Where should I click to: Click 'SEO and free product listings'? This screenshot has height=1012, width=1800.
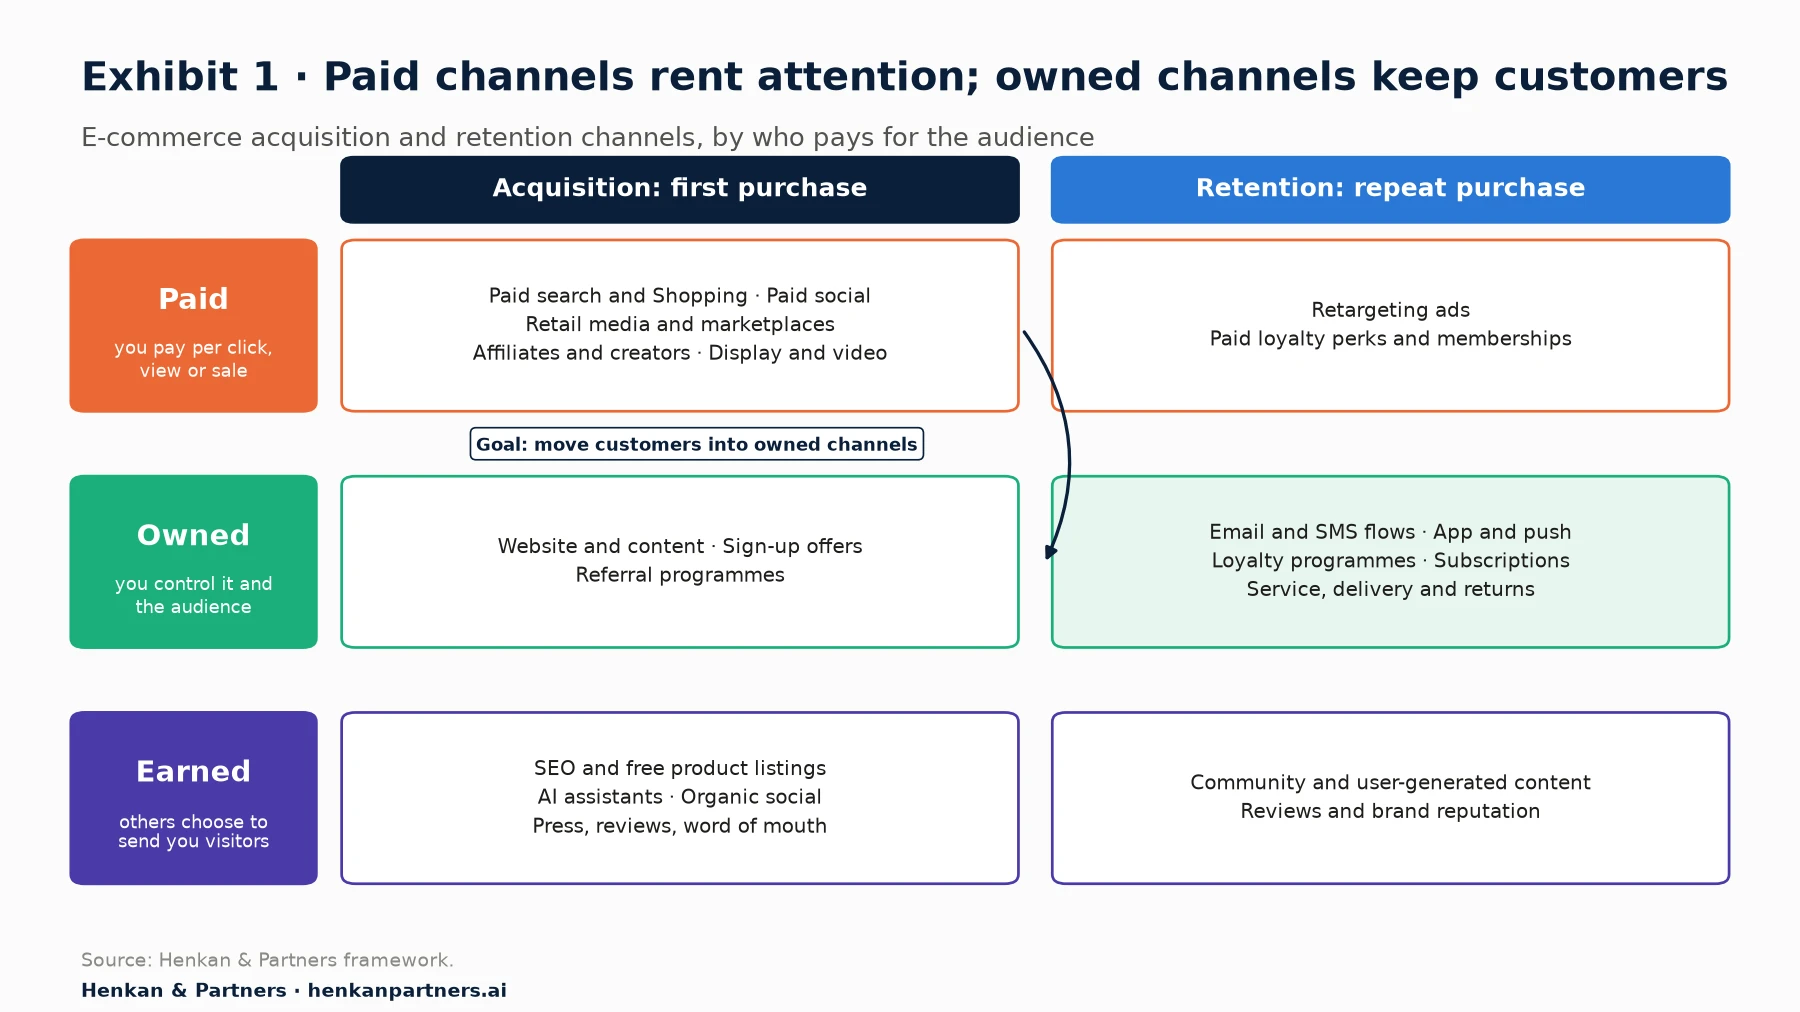(x=680, y=768)
